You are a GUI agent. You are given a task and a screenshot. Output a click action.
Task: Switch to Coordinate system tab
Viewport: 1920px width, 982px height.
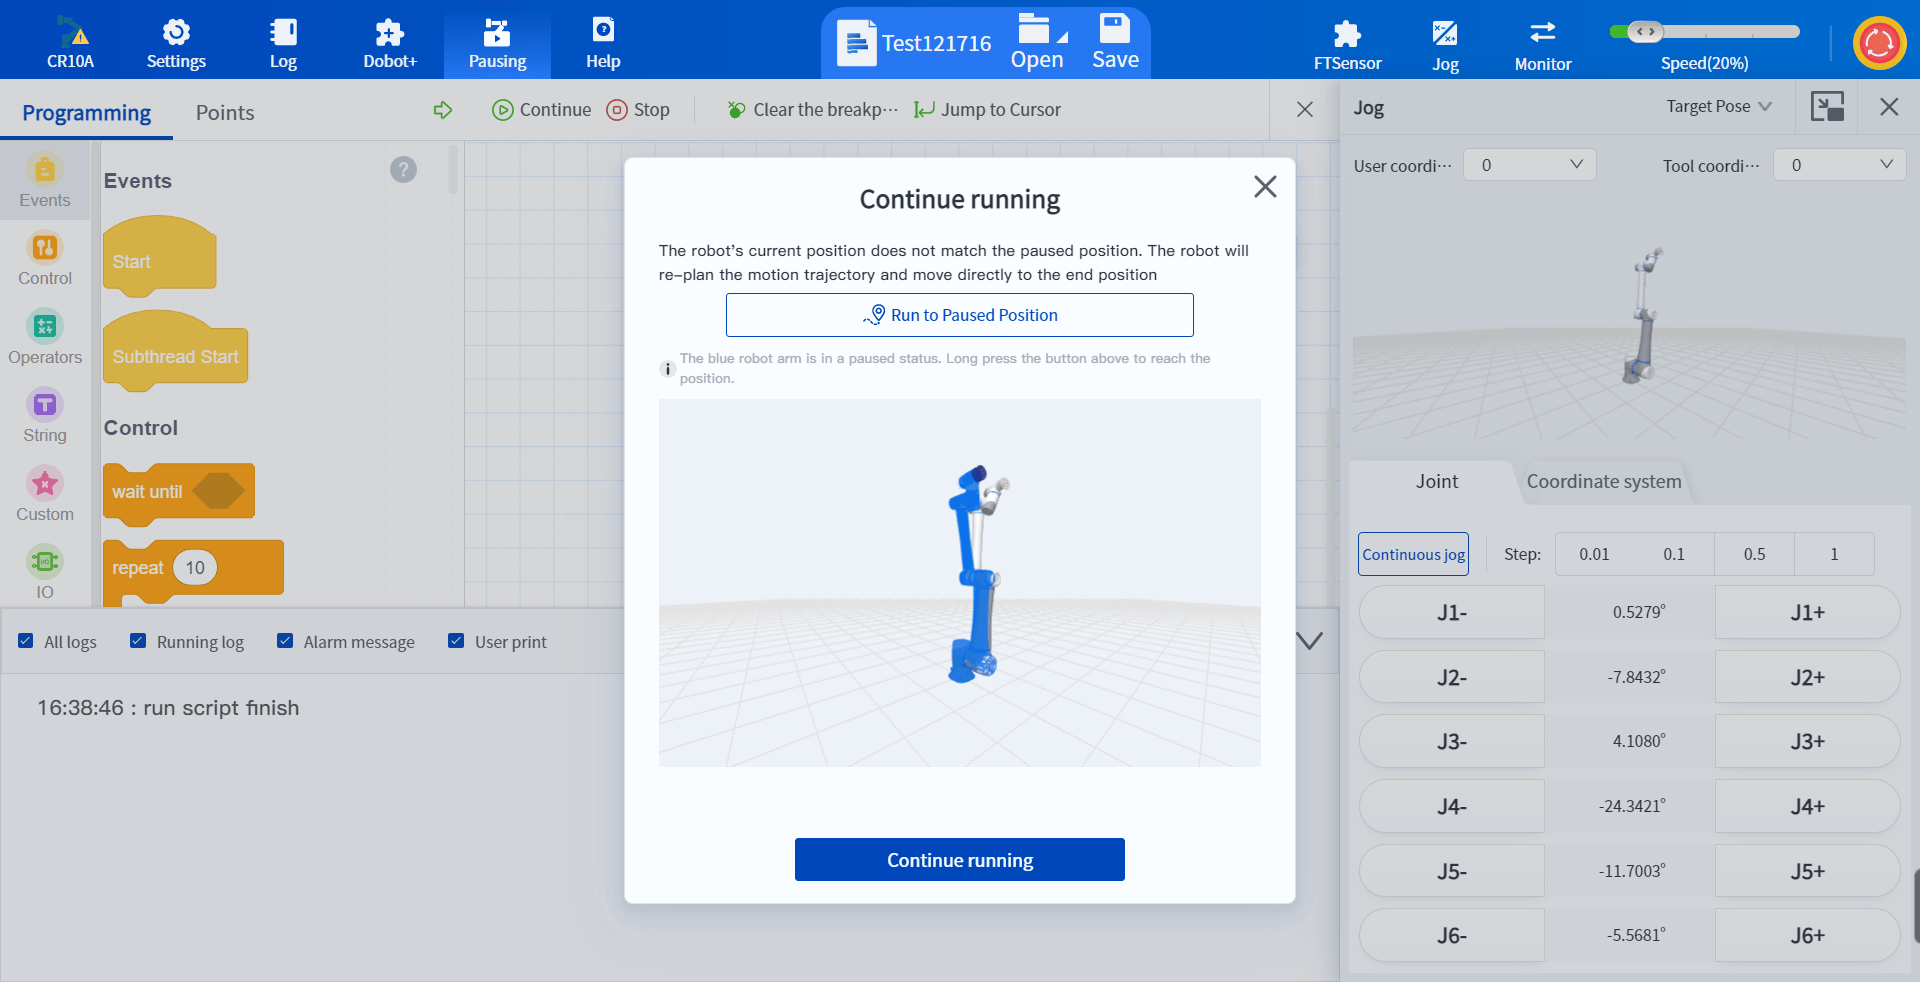coord(1603,482)
